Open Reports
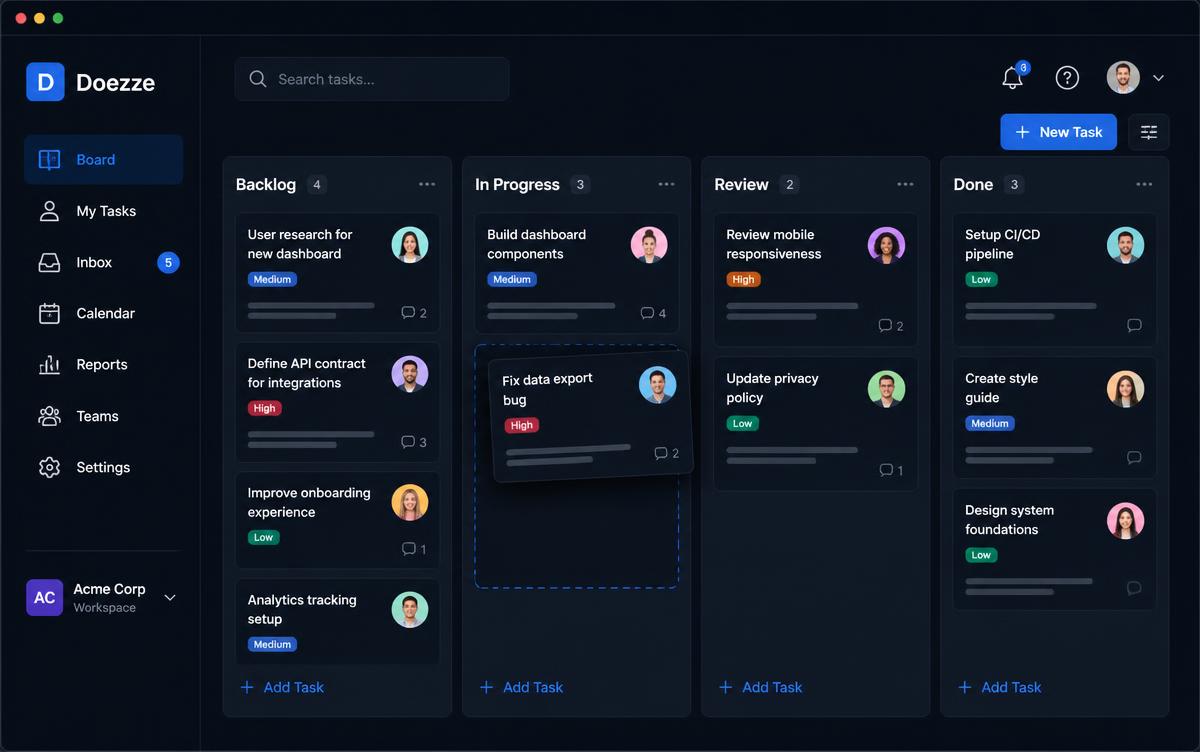Viewport: 1200px width, 752px height. (x=104, y=365)
